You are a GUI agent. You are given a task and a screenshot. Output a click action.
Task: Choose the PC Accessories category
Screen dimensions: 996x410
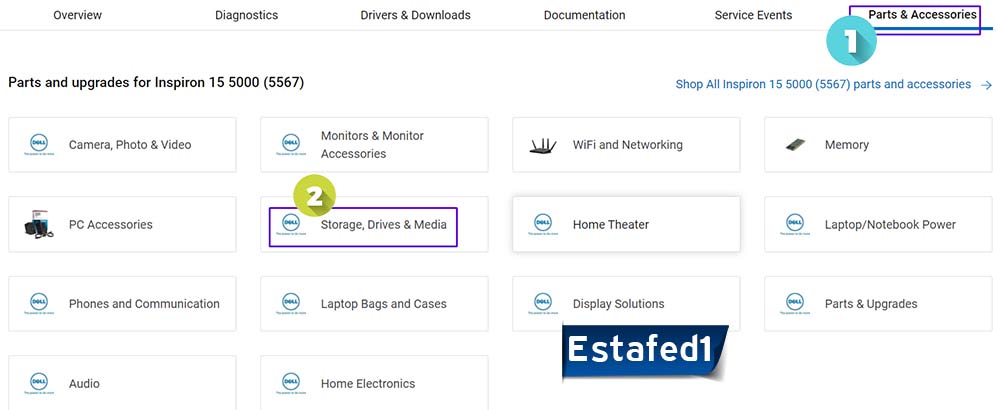point(122,224)
